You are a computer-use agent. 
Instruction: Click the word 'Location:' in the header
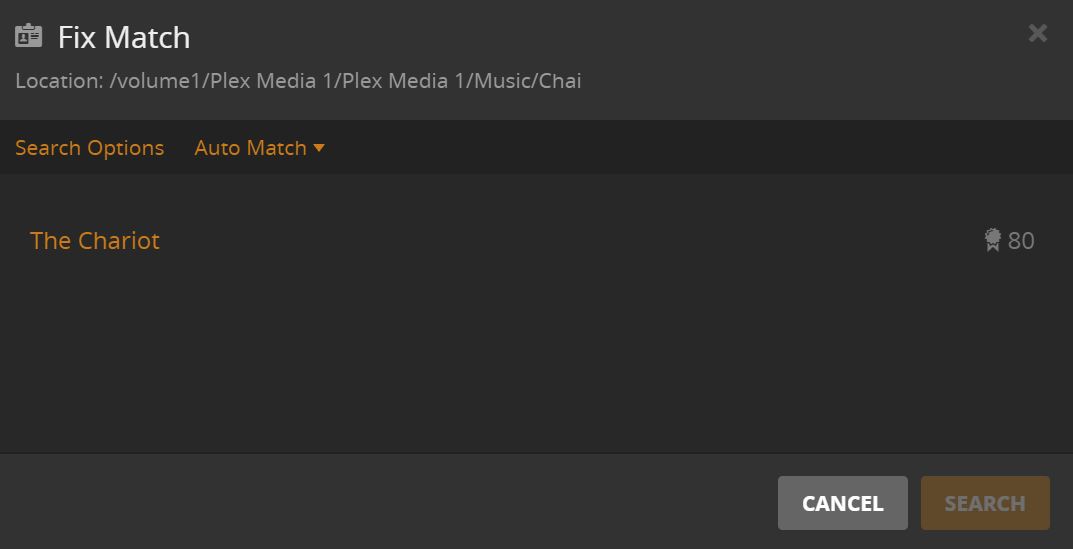[x=59, y=81]
